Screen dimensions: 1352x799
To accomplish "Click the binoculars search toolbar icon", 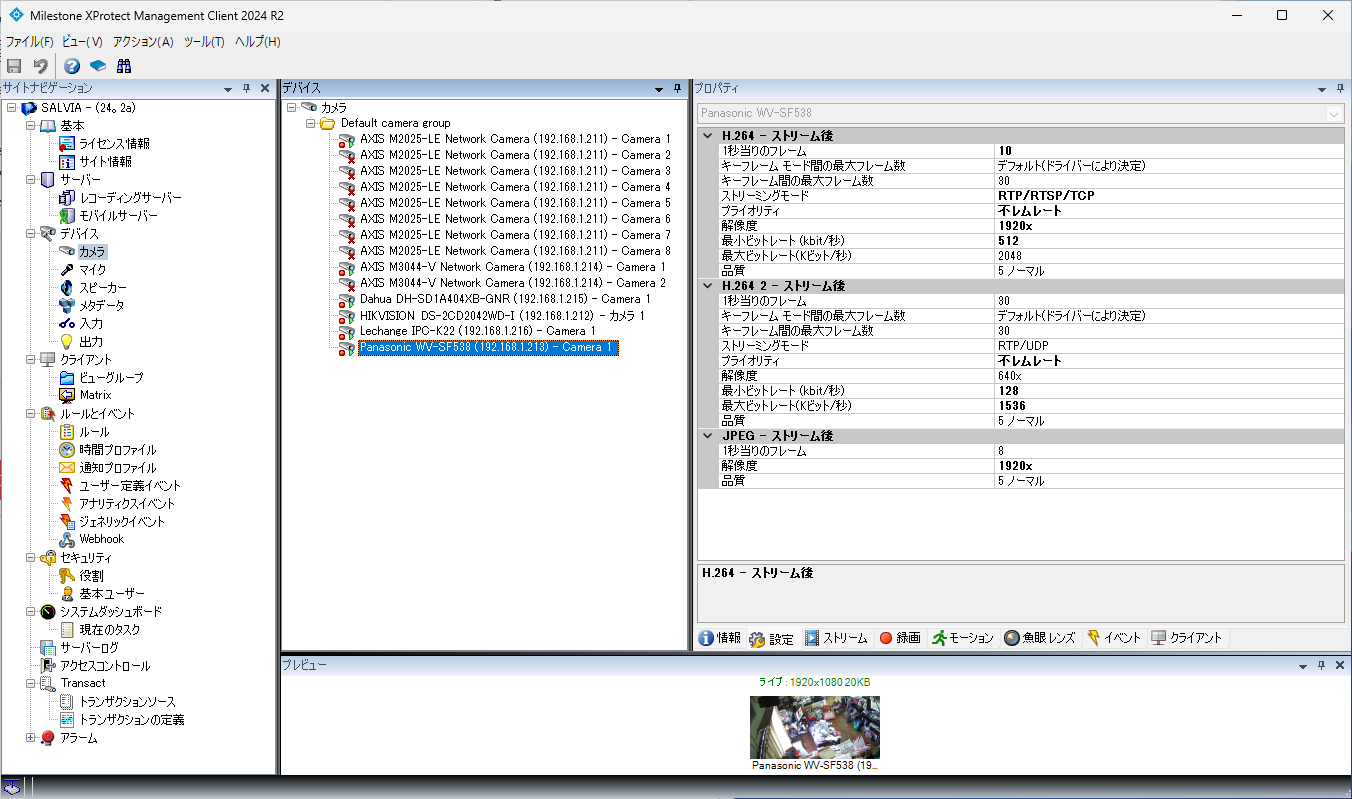I will (124, 66).
